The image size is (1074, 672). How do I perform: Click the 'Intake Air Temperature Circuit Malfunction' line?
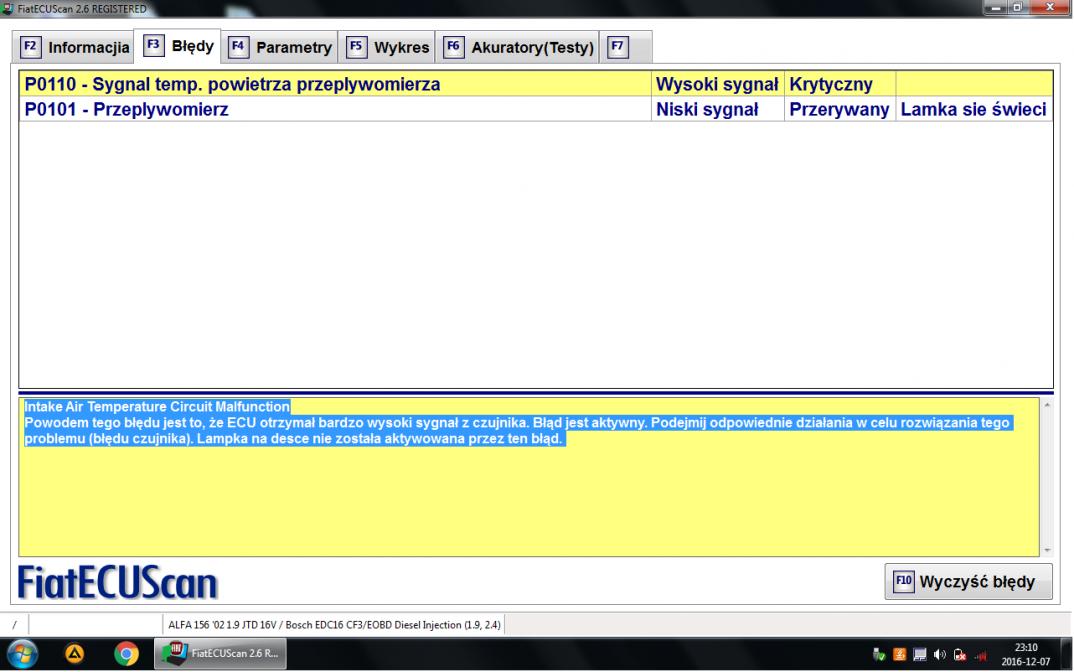click(x=157, y=407)
